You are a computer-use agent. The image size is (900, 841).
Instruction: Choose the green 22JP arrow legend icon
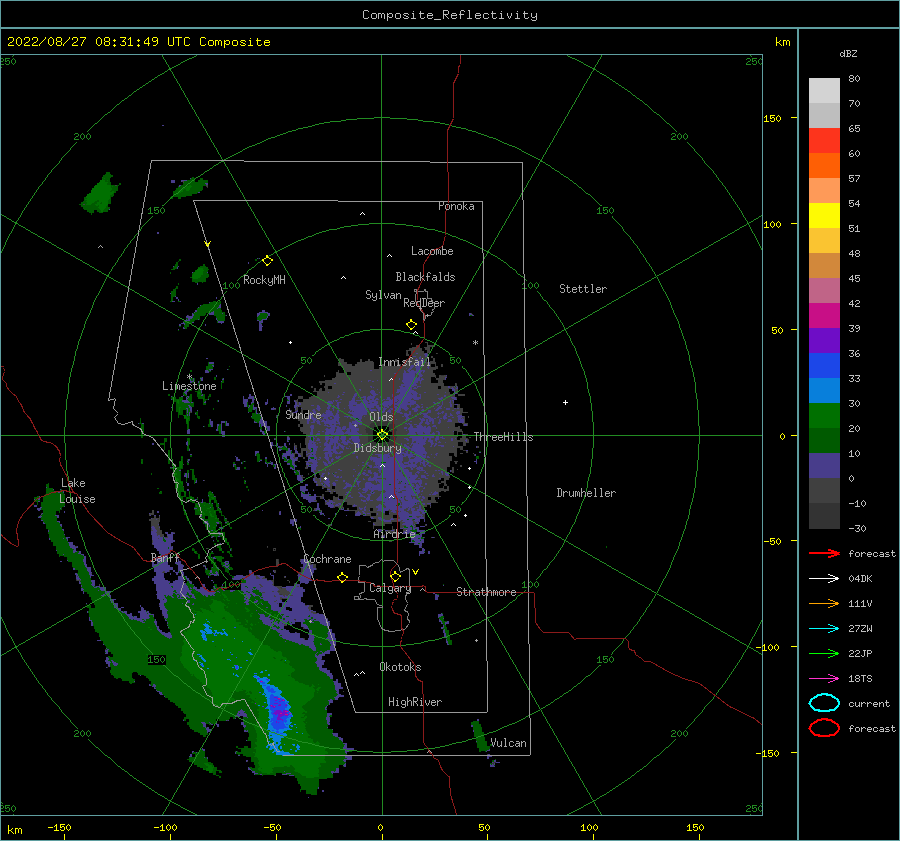(x=824, y=653)
